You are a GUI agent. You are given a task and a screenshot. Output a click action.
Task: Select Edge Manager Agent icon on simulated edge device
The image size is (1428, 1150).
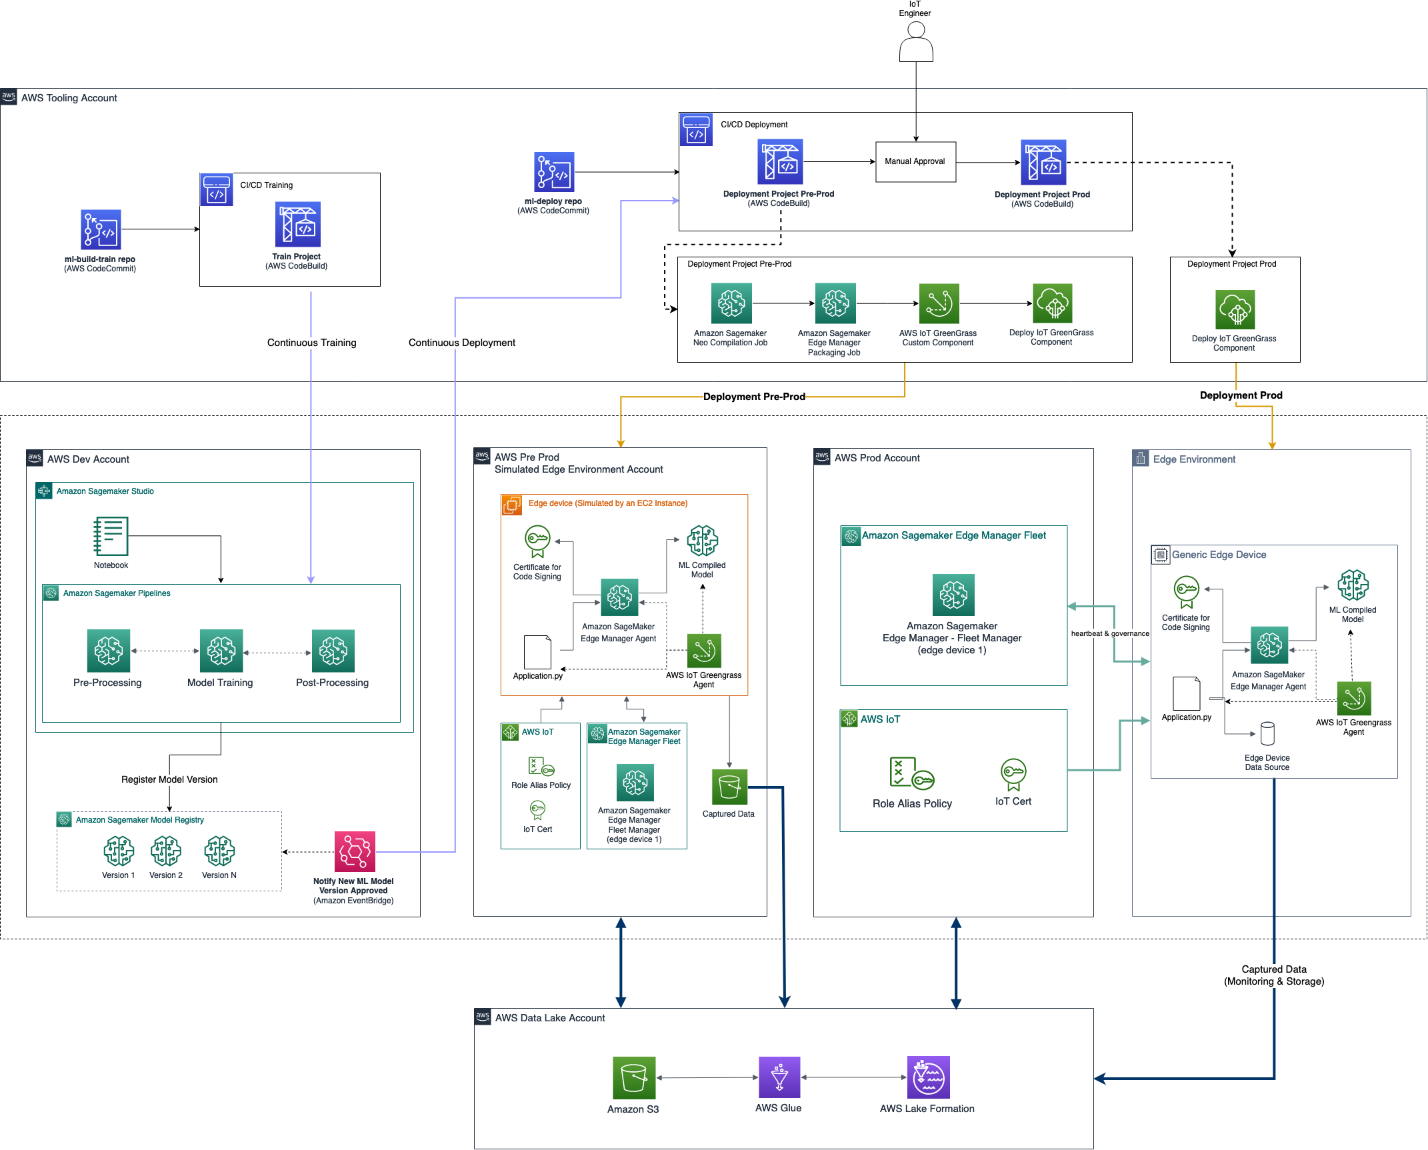click(619, 598)
